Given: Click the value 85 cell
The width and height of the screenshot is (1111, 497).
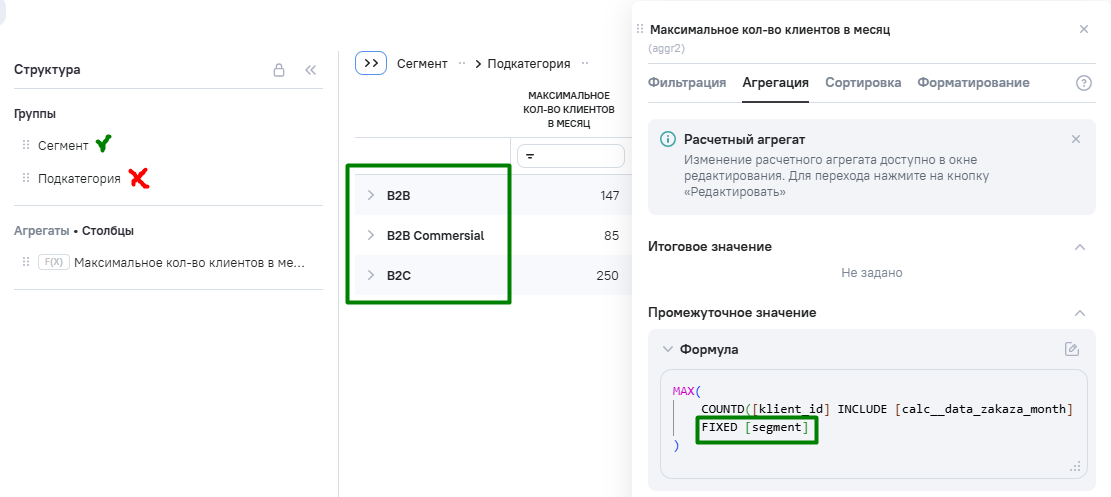Looking at the screenshot, I should (x=611, y=235).
